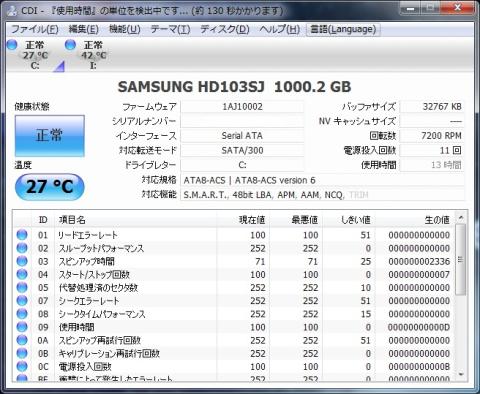Open the ディスク(D) menu
Screen dimensions: 480x394
[225, 29]
